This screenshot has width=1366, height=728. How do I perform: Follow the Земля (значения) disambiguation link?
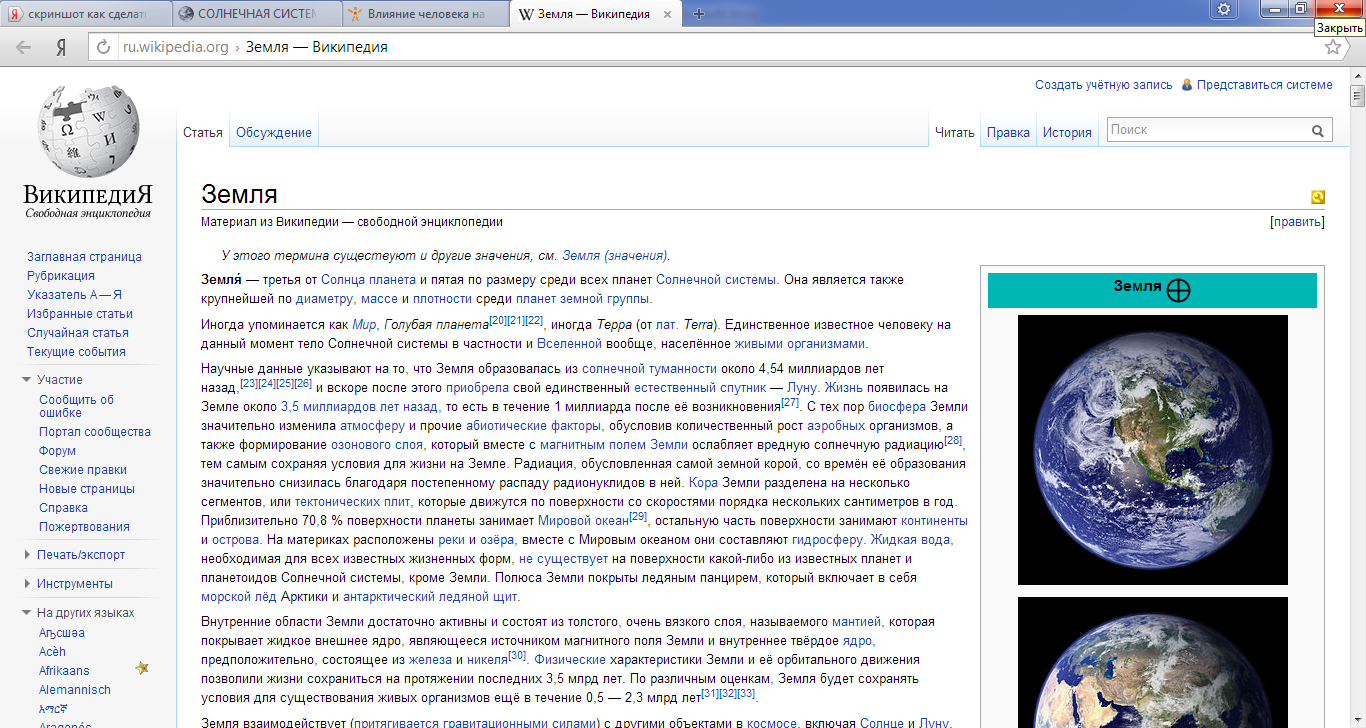pyautogui.click(x=616, y=255)
